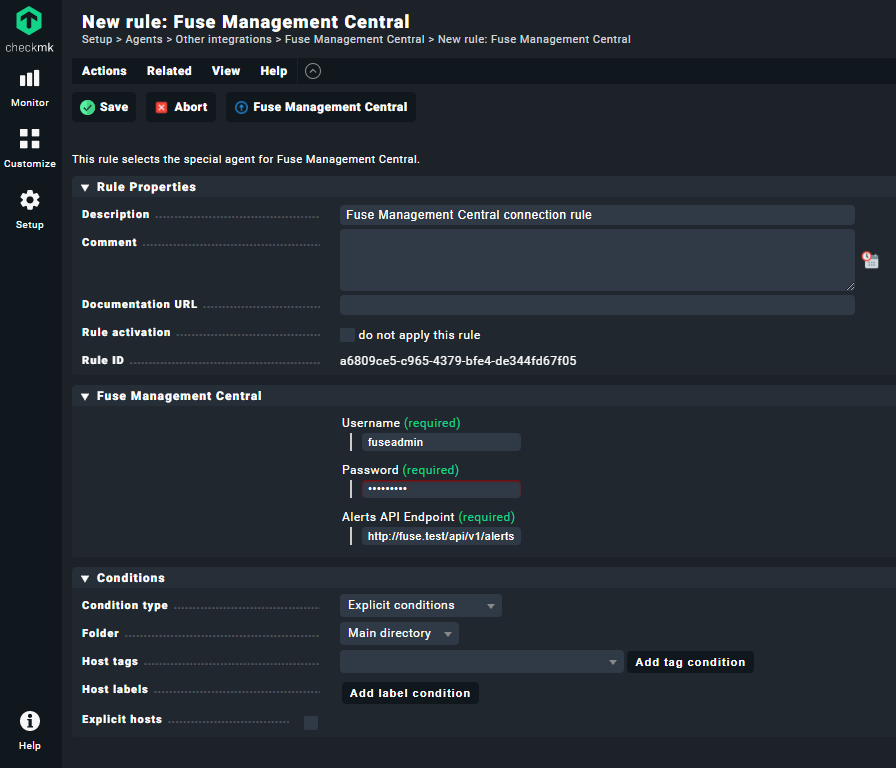Insert timestamp with the comment calendar icon
Image resolution: width=896 pixels, height=768 pixels.
coord(870,260)
